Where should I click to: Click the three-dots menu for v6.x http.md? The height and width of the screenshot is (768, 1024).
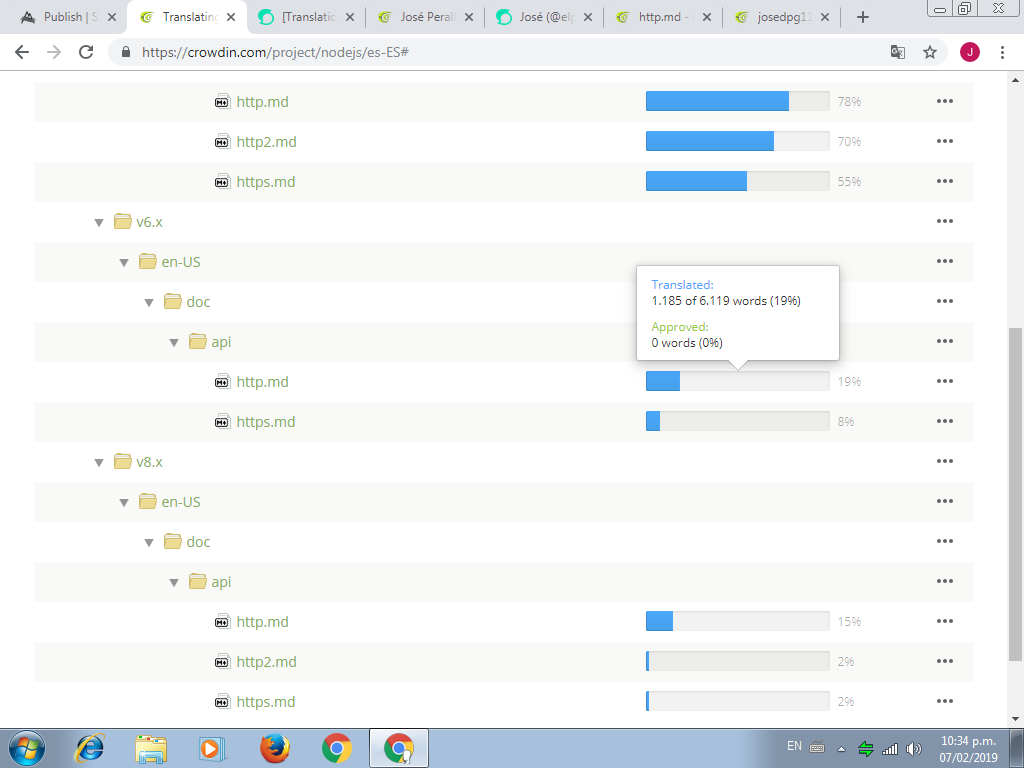944,381
